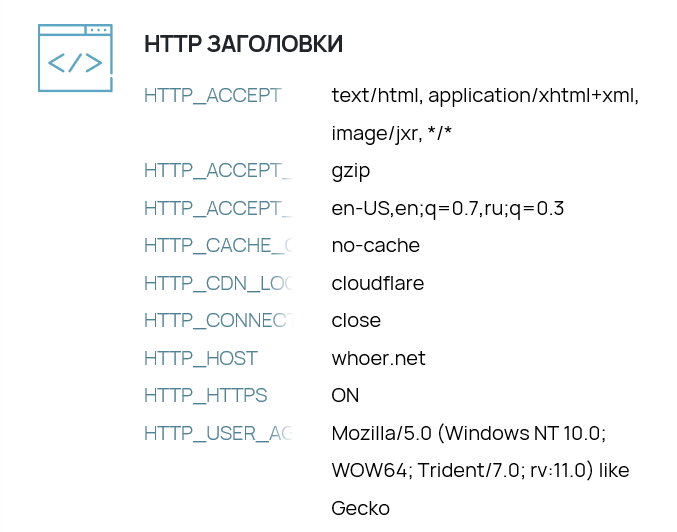
Task: Click the HTTP_ACCEPT label beside text/html
Action: (x=213, y=96)
